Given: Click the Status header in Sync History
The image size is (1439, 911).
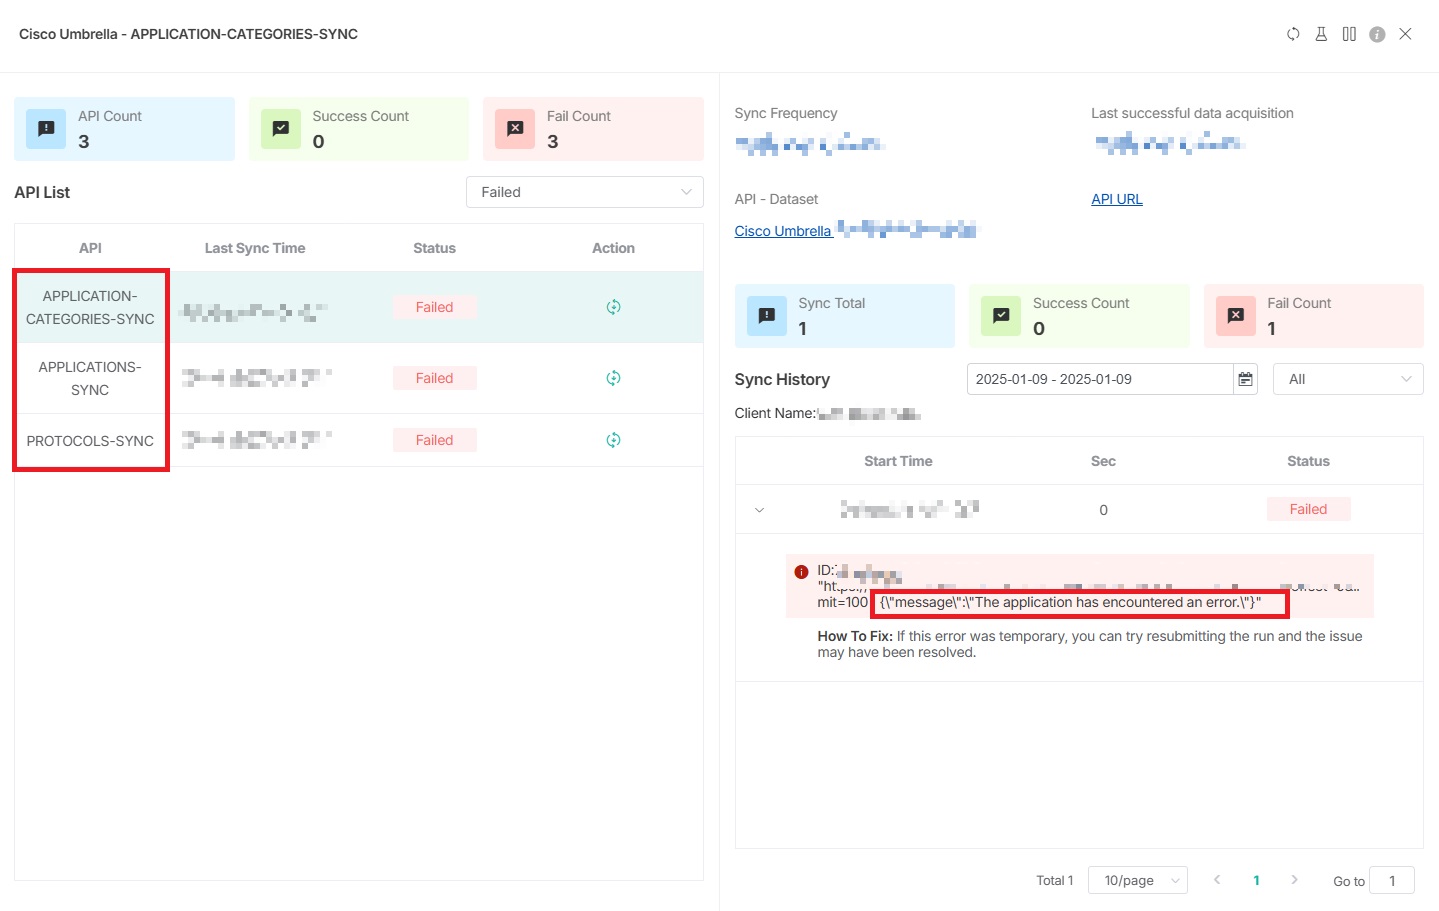Looking at the screenshot, I should pos(1308,461).
